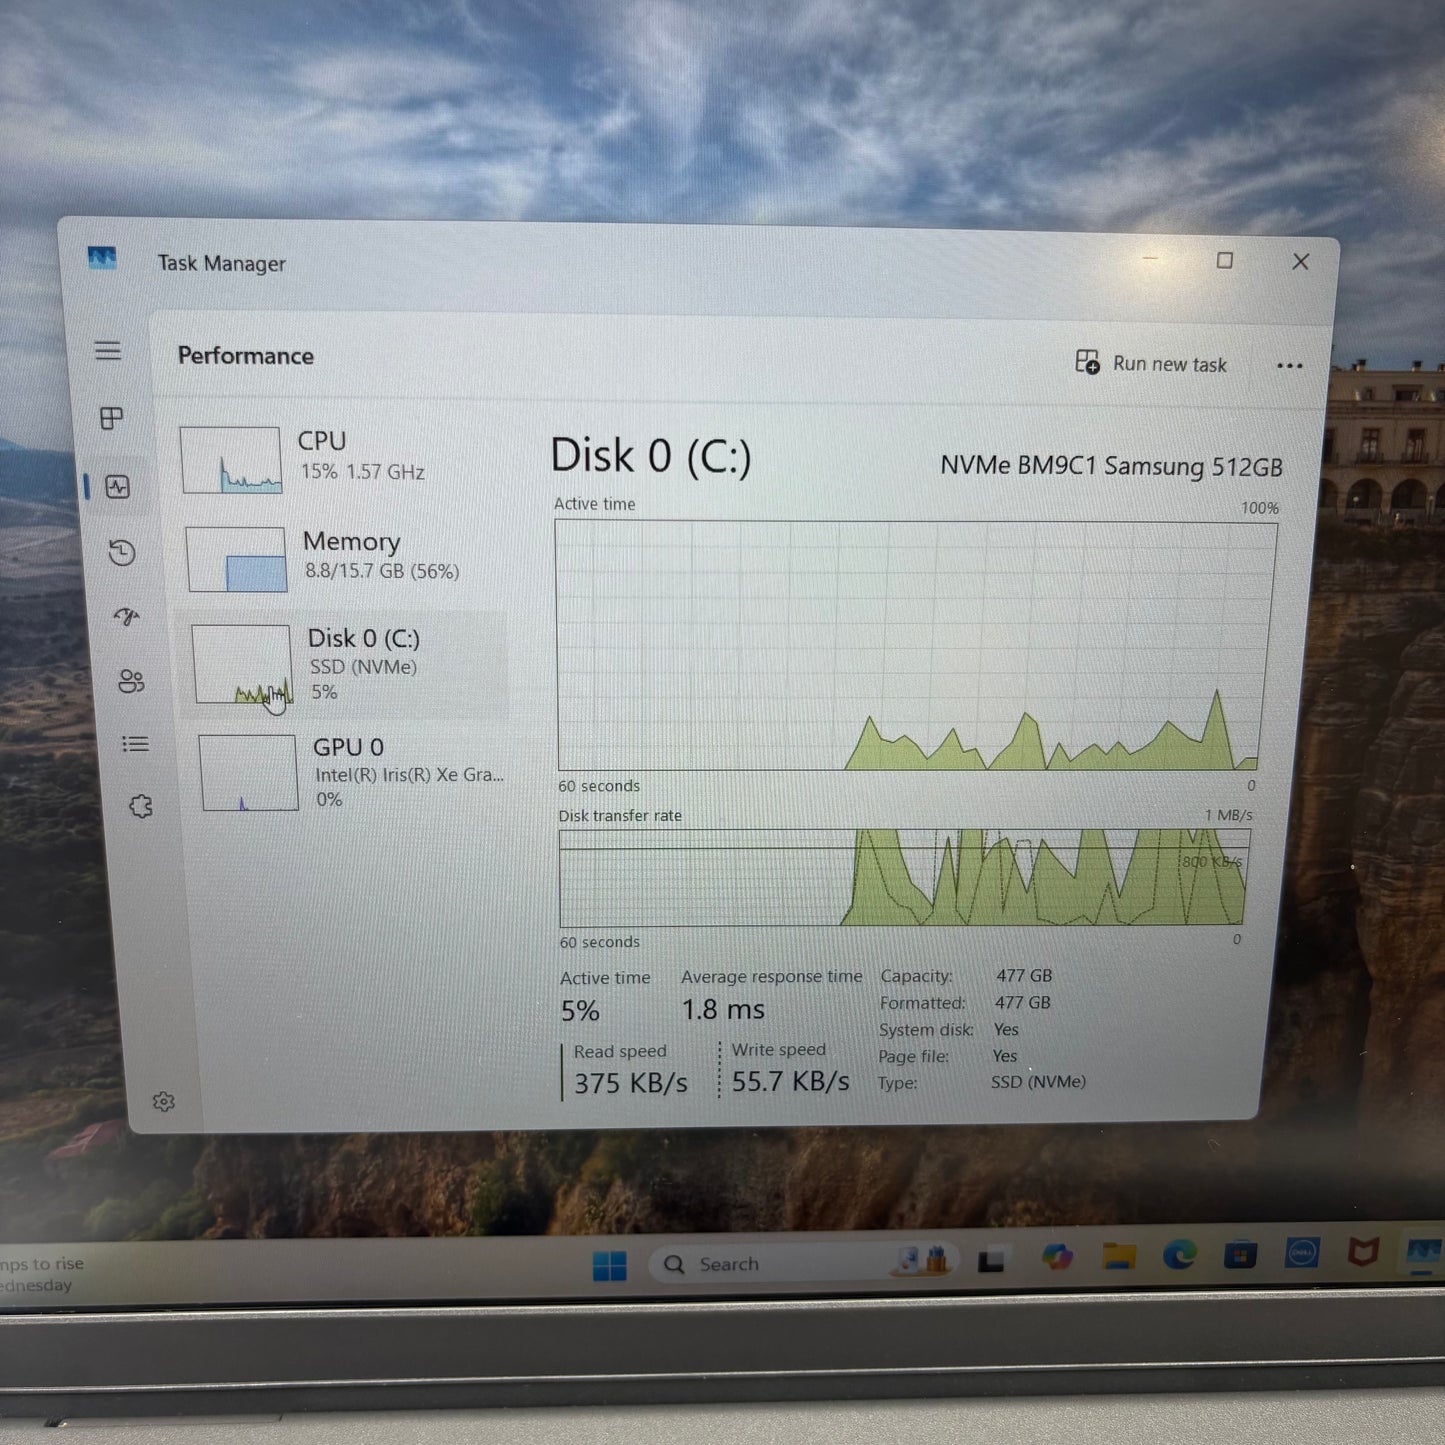Click the Type SSD (NVMe) value

point(1038,1082)
